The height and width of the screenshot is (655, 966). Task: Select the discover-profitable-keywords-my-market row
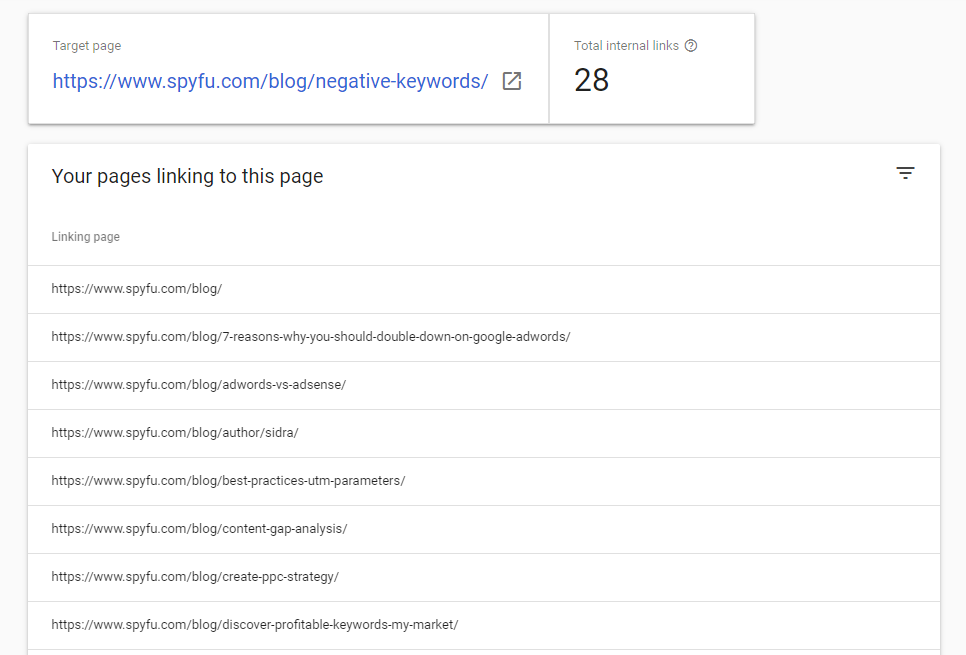pos(484,625)
